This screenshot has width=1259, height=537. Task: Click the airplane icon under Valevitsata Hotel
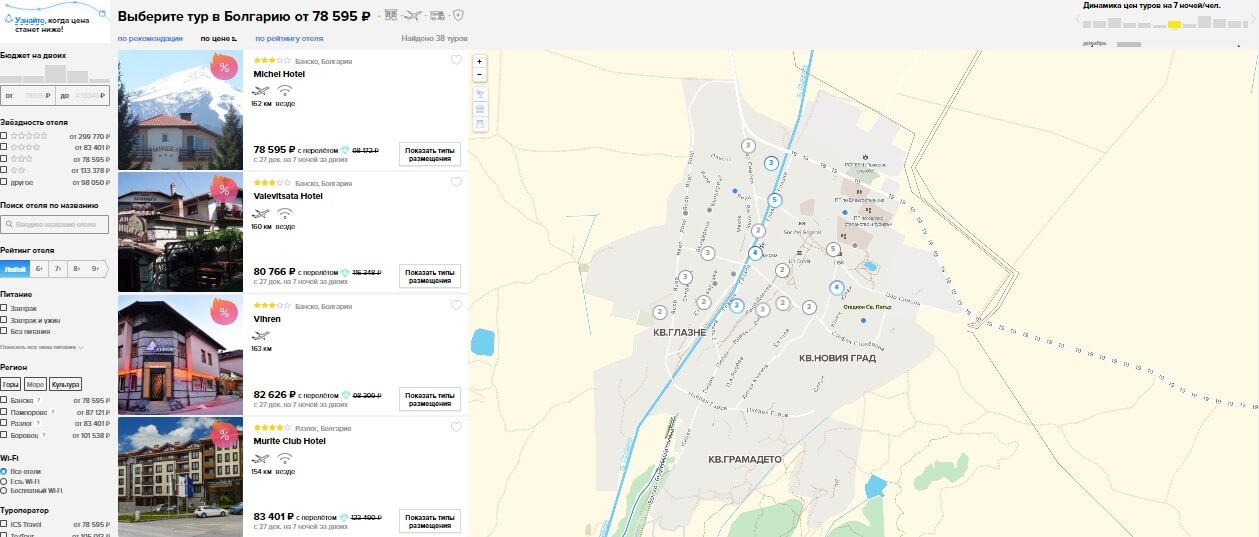pos(261,213)
